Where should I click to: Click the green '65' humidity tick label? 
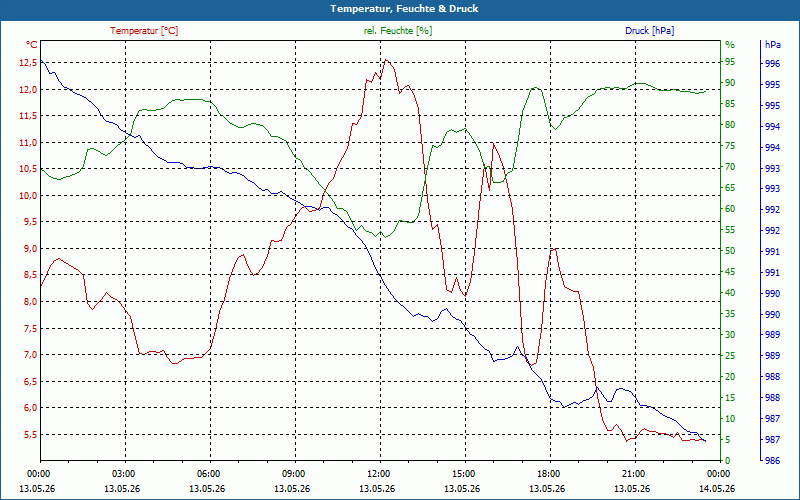pyautogui.click(x=730, y=188)
